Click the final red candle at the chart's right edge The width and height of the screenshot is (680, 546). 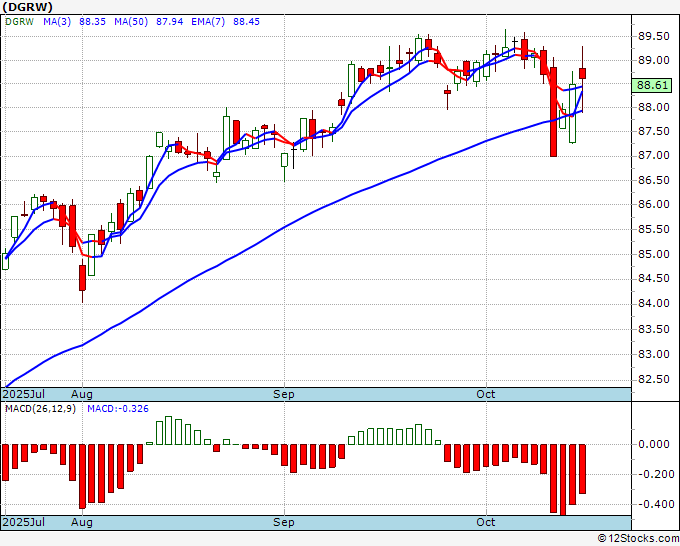582,73
